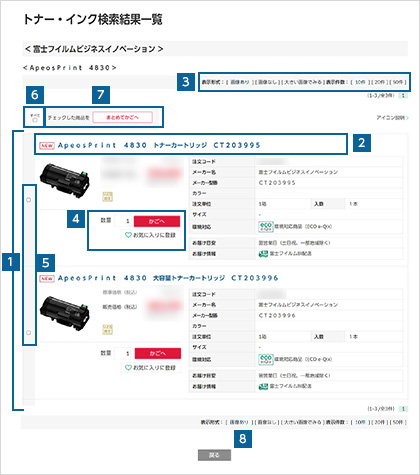Choose 大きい画像でみる in the bottom display options
The height and width of the screenshot is (475, 420).
302,422
